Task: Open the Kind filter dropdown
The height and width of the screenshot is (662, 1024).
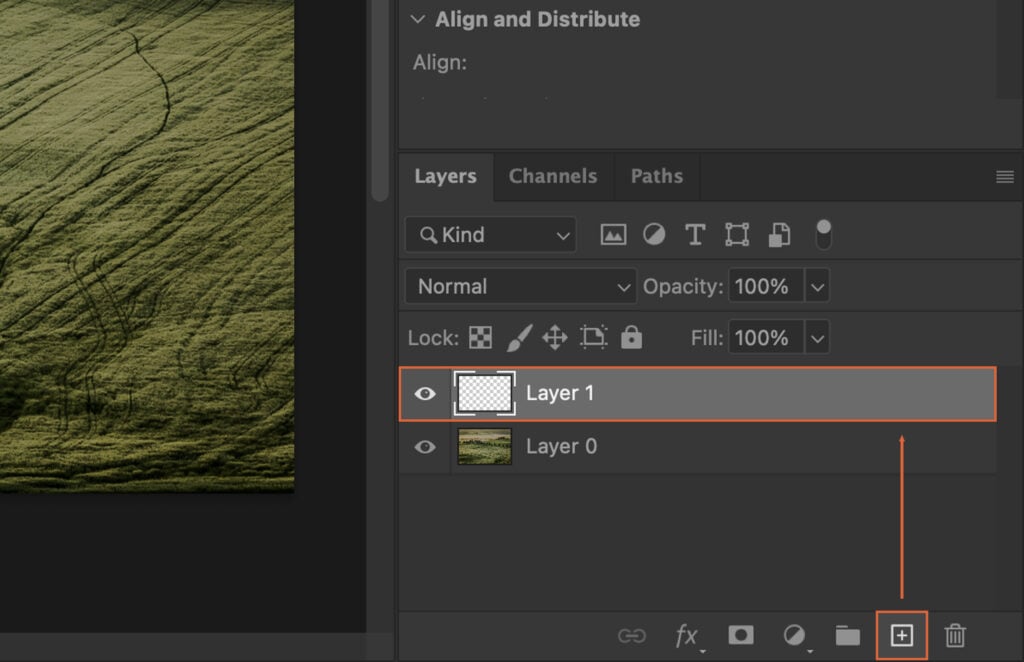Action: pyautogui.click(x=489, y=234)
